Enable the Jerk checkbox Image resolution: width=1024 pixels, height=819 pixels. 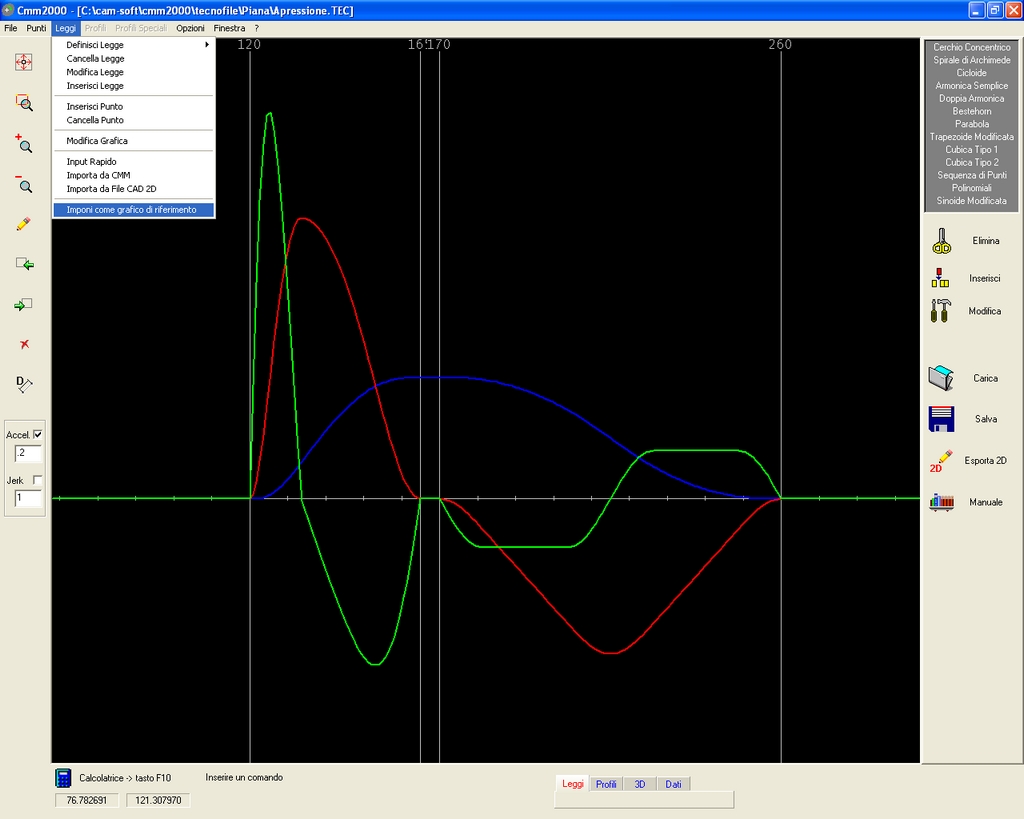pos(38,480)
